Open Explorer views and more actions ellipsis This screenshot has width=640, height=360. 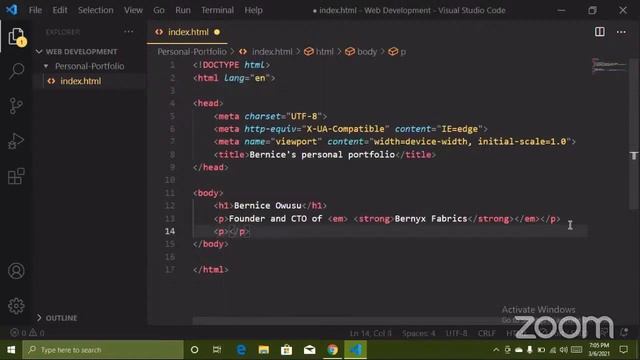(129, 32)
